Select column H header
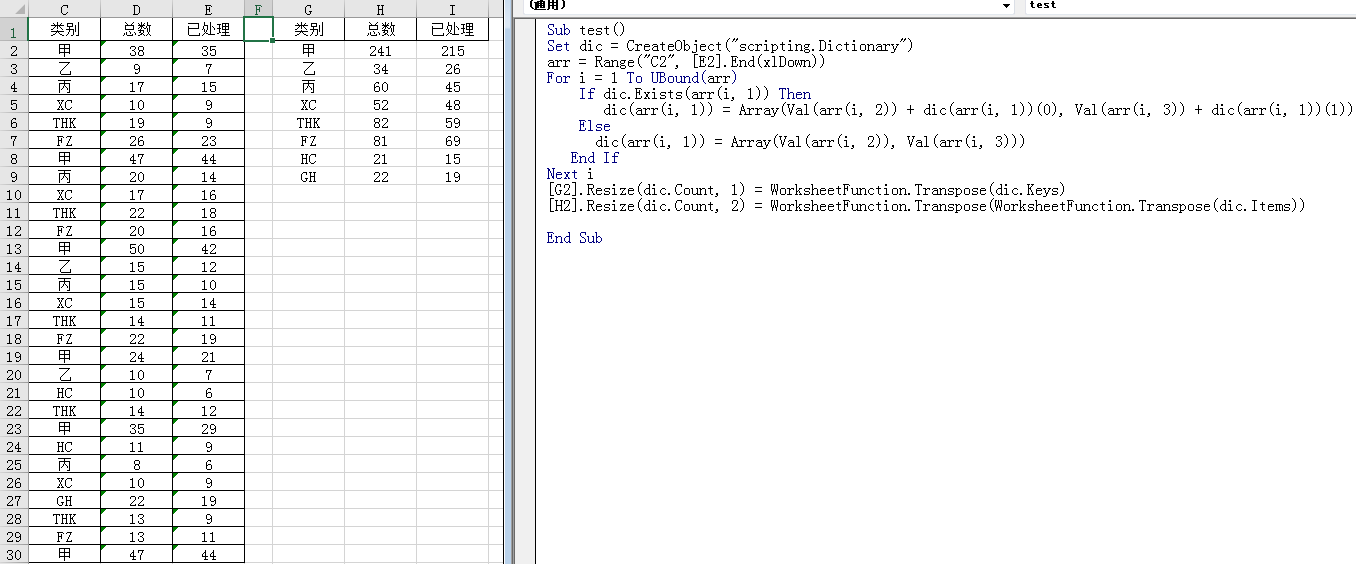This screenshot has height=564, width=1356. [381, 9]
